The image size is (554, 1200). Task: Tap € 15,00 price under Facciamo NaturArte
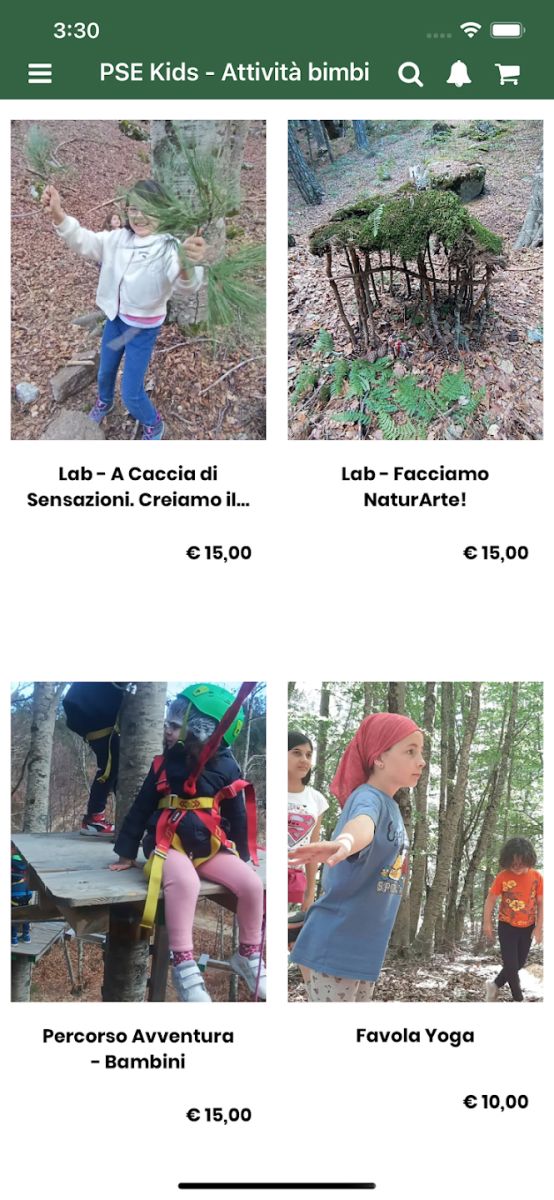tap(496, 553)
